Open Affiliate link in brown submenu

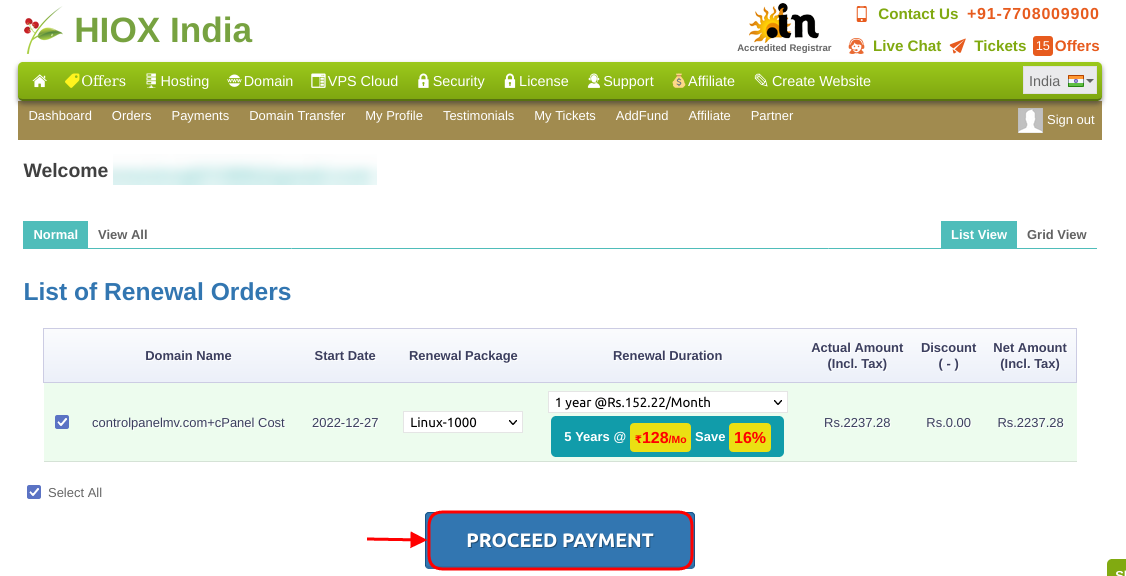(x=709, y=116)
